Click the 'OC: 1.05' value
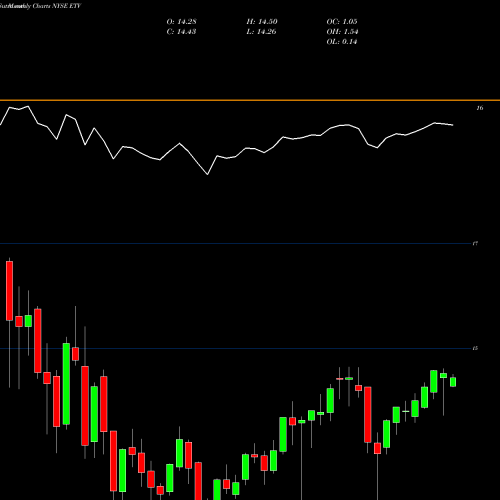500x500 pixels. (x=342, y=22)
